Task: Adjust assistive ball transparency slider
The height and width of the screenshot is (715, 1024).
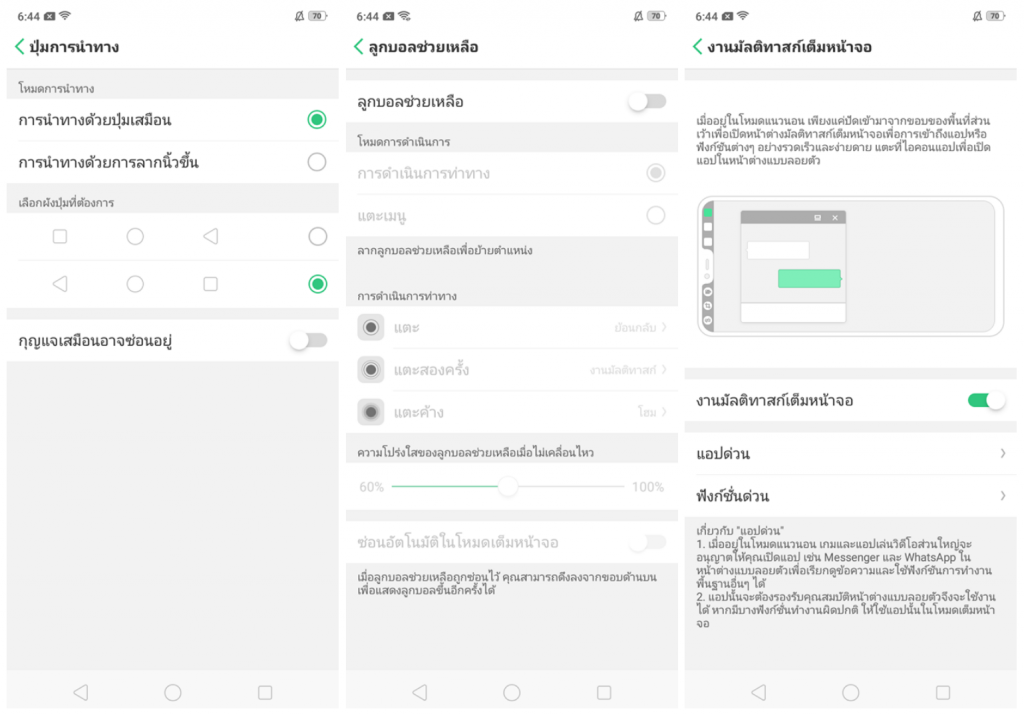Action: pos(507,486)
